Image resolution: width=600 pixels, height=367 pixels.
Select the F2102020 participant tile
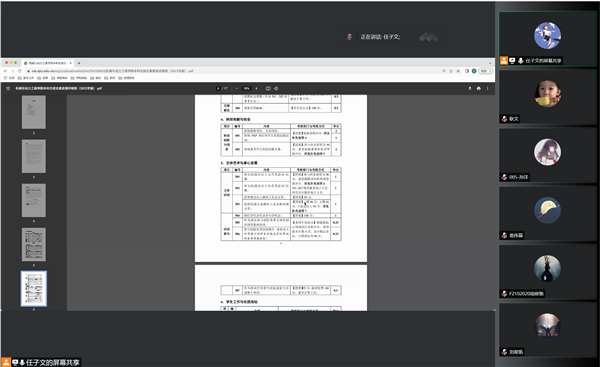pos(548,272)
